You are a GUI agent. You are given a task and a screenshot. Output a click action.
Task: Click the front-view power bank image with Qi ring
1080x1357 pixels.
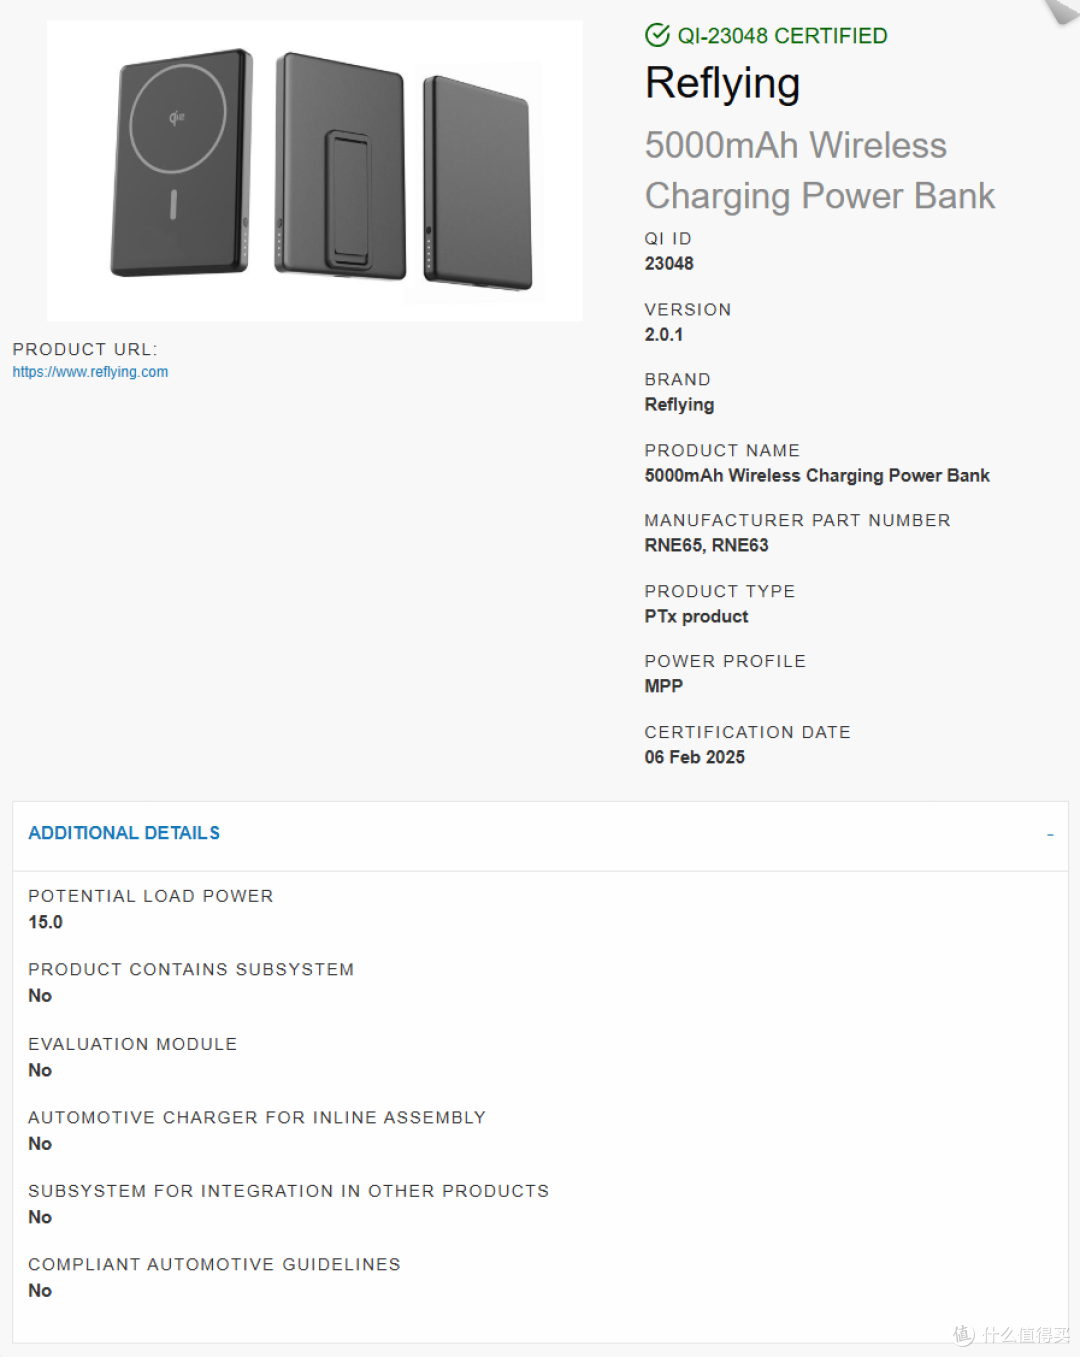coord(181,163)
